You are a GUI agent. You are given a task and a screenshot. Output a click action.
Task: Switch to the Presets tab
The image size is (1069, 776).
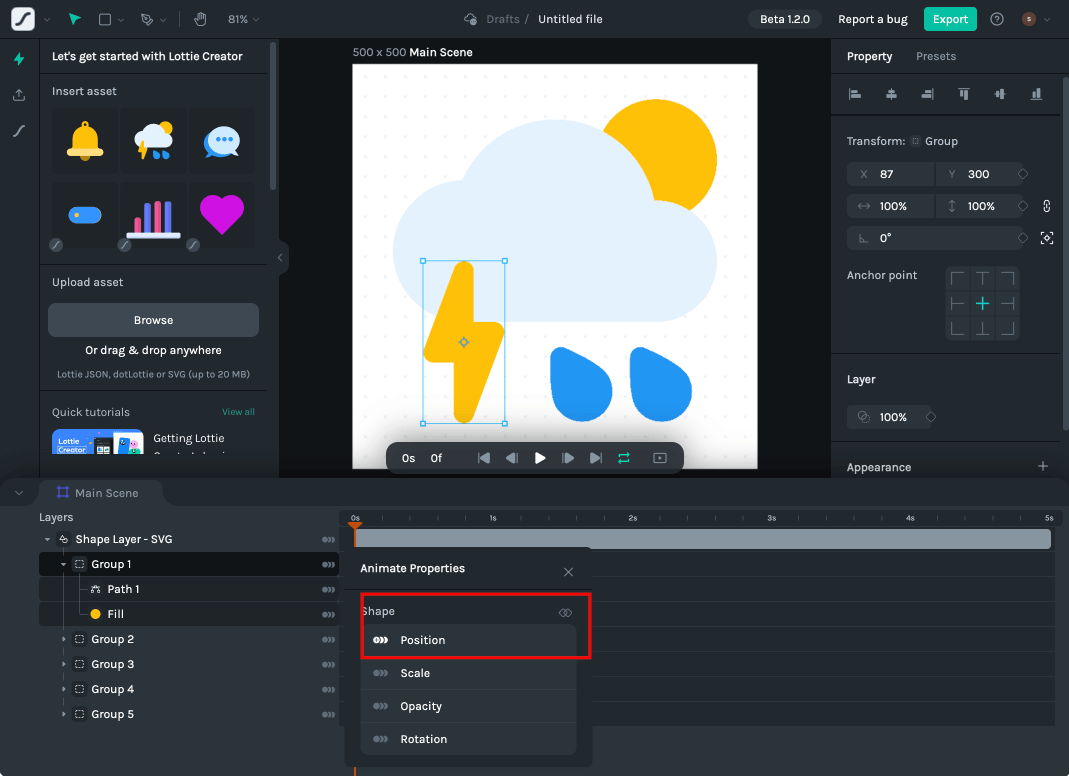[x=936, y=56]
